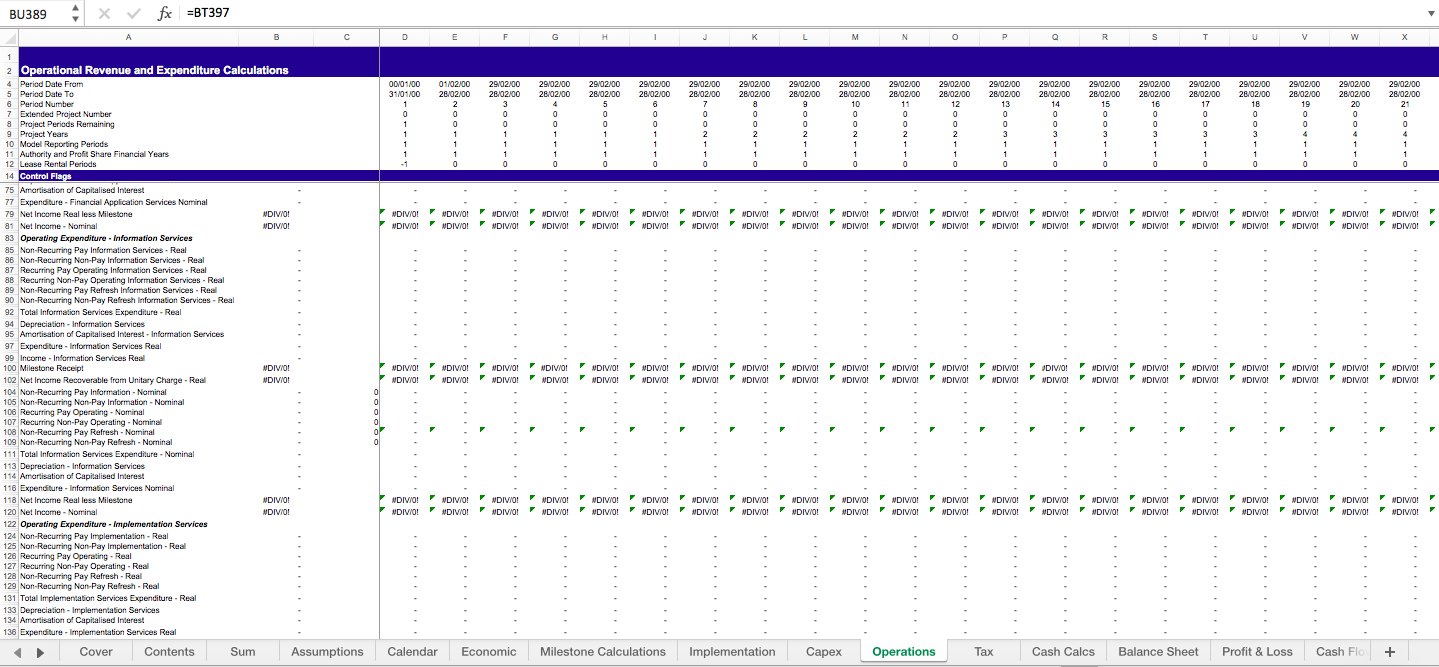Select the Period Date To label cell
The height and width of the screenshot is (667, 1439).
47,94
